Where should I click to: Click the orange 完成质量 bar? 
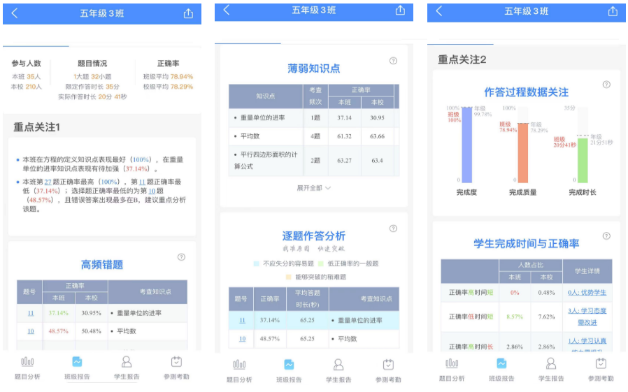click(x=523, y=153)
